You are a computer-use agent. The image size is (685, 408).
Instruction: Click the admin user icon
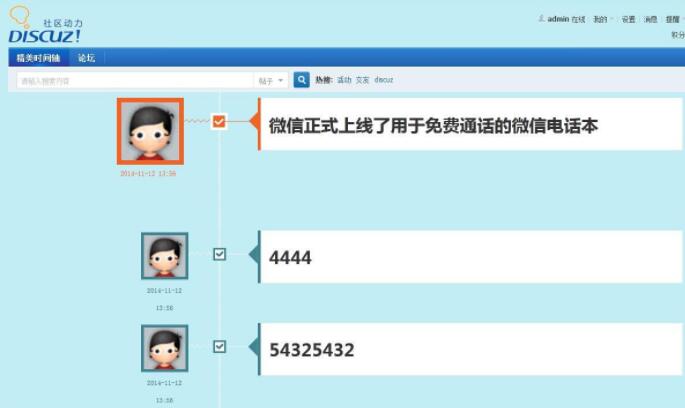(x=541, y=18)
